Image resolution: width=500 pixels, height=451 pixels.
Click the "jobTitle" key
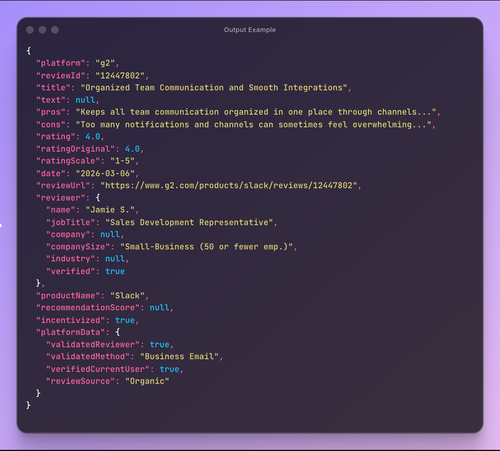[x=71, y=222]
